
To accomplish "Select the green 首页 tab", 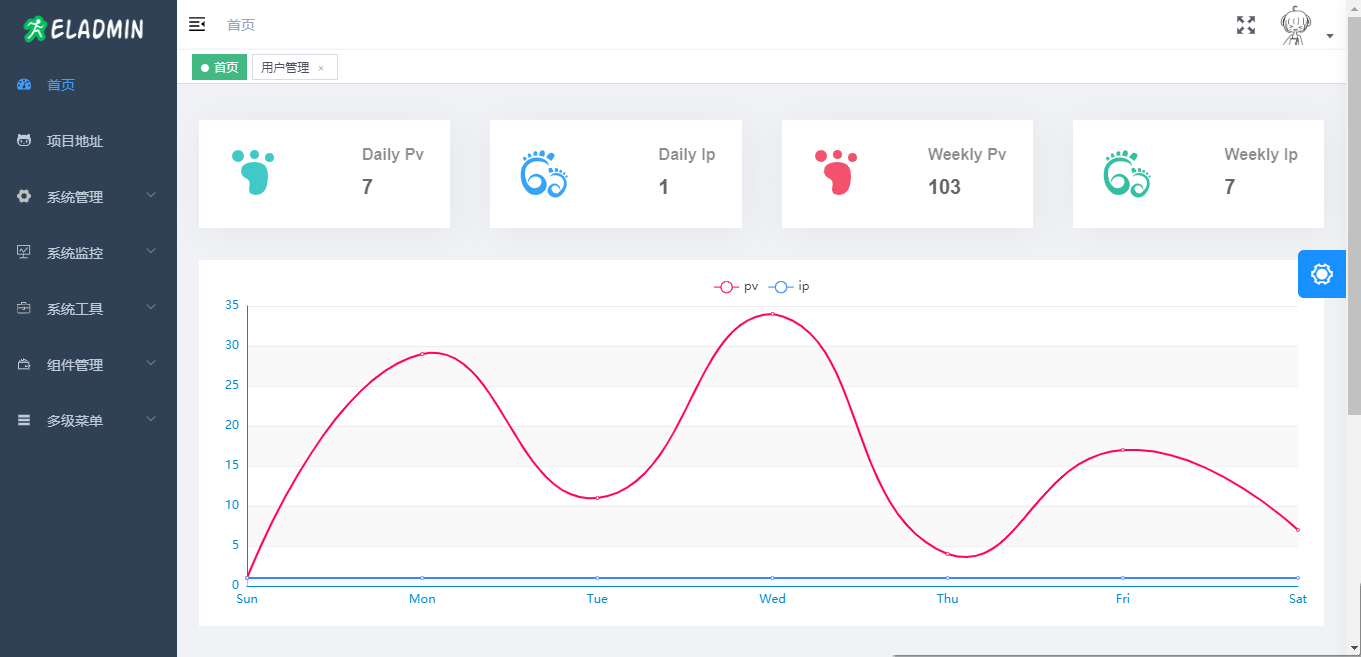I will click(220, 68).
